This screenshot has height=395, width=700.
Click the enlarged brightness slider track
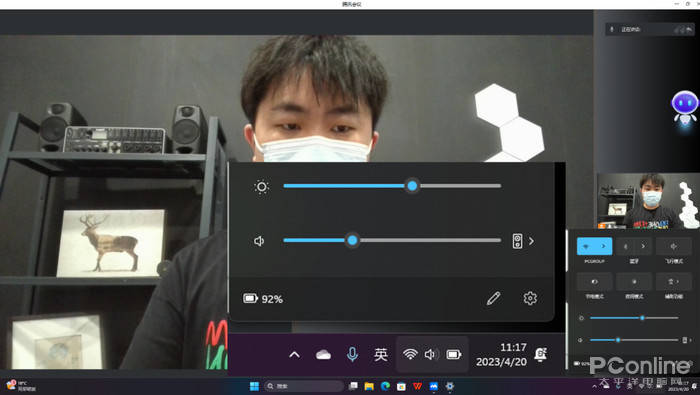pos(392,186)
